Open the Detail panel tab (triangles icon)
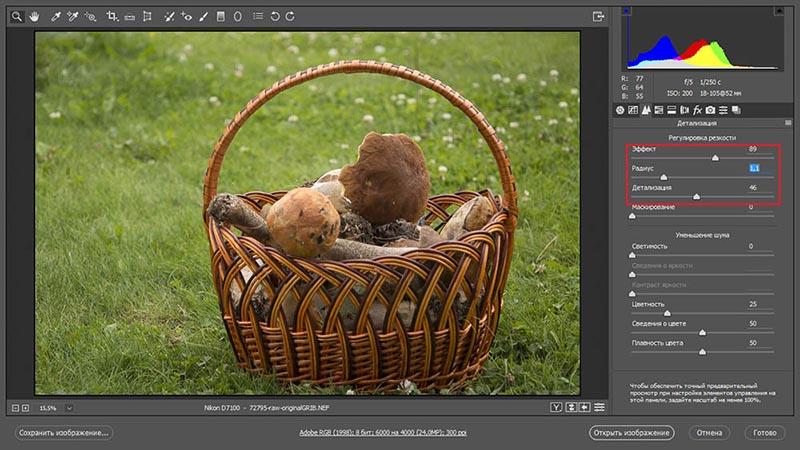The height and width of the screenshot is (450, 800). click(x=646, y=110)
